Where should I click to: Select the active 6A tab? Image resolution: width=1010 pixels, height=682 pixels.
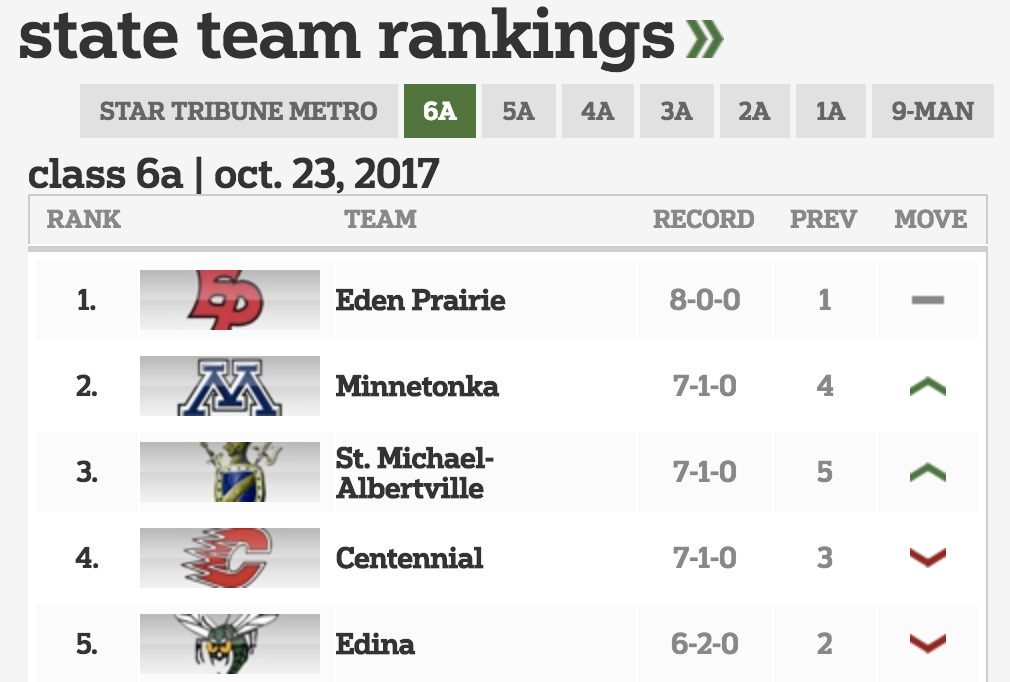(x=439, y=111)
